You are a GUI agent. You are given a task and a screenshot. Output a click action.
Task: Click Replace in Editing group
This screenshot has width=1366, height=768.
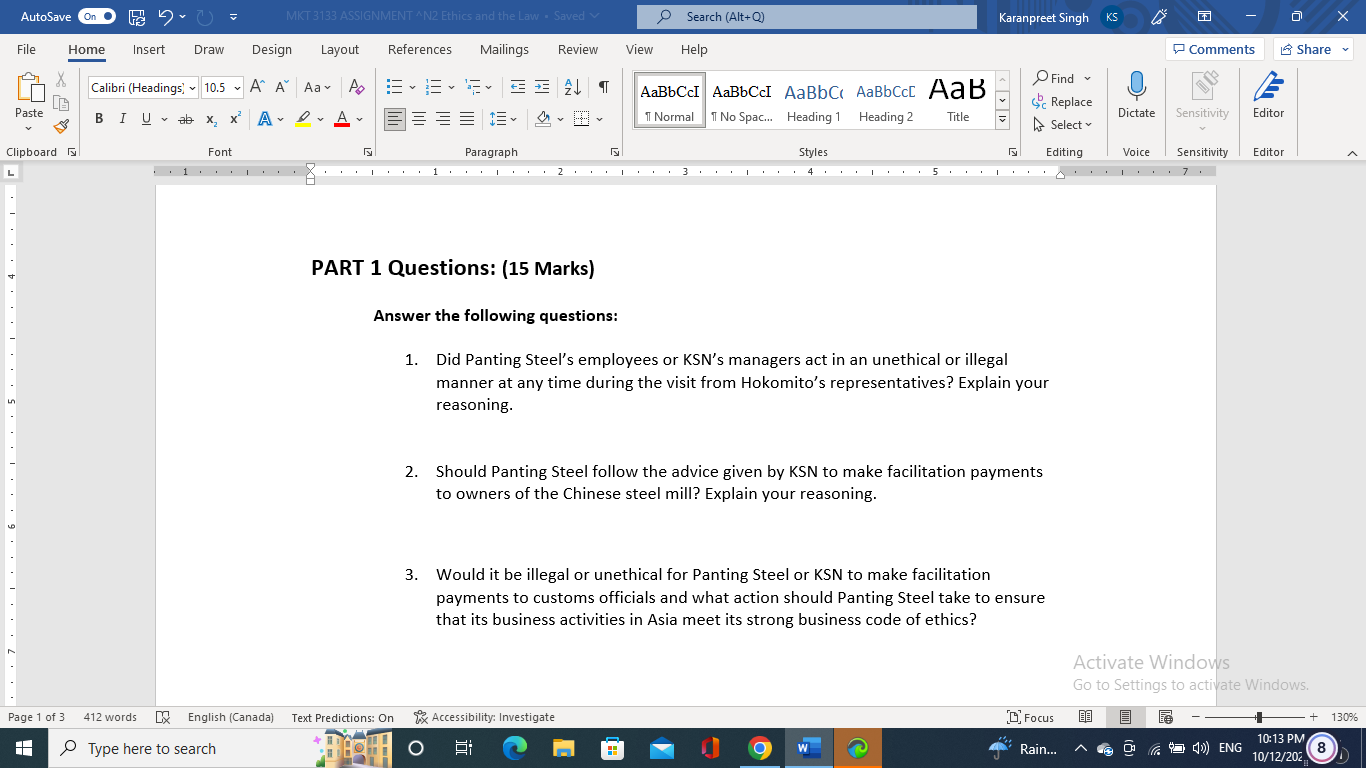[1062, 102]
